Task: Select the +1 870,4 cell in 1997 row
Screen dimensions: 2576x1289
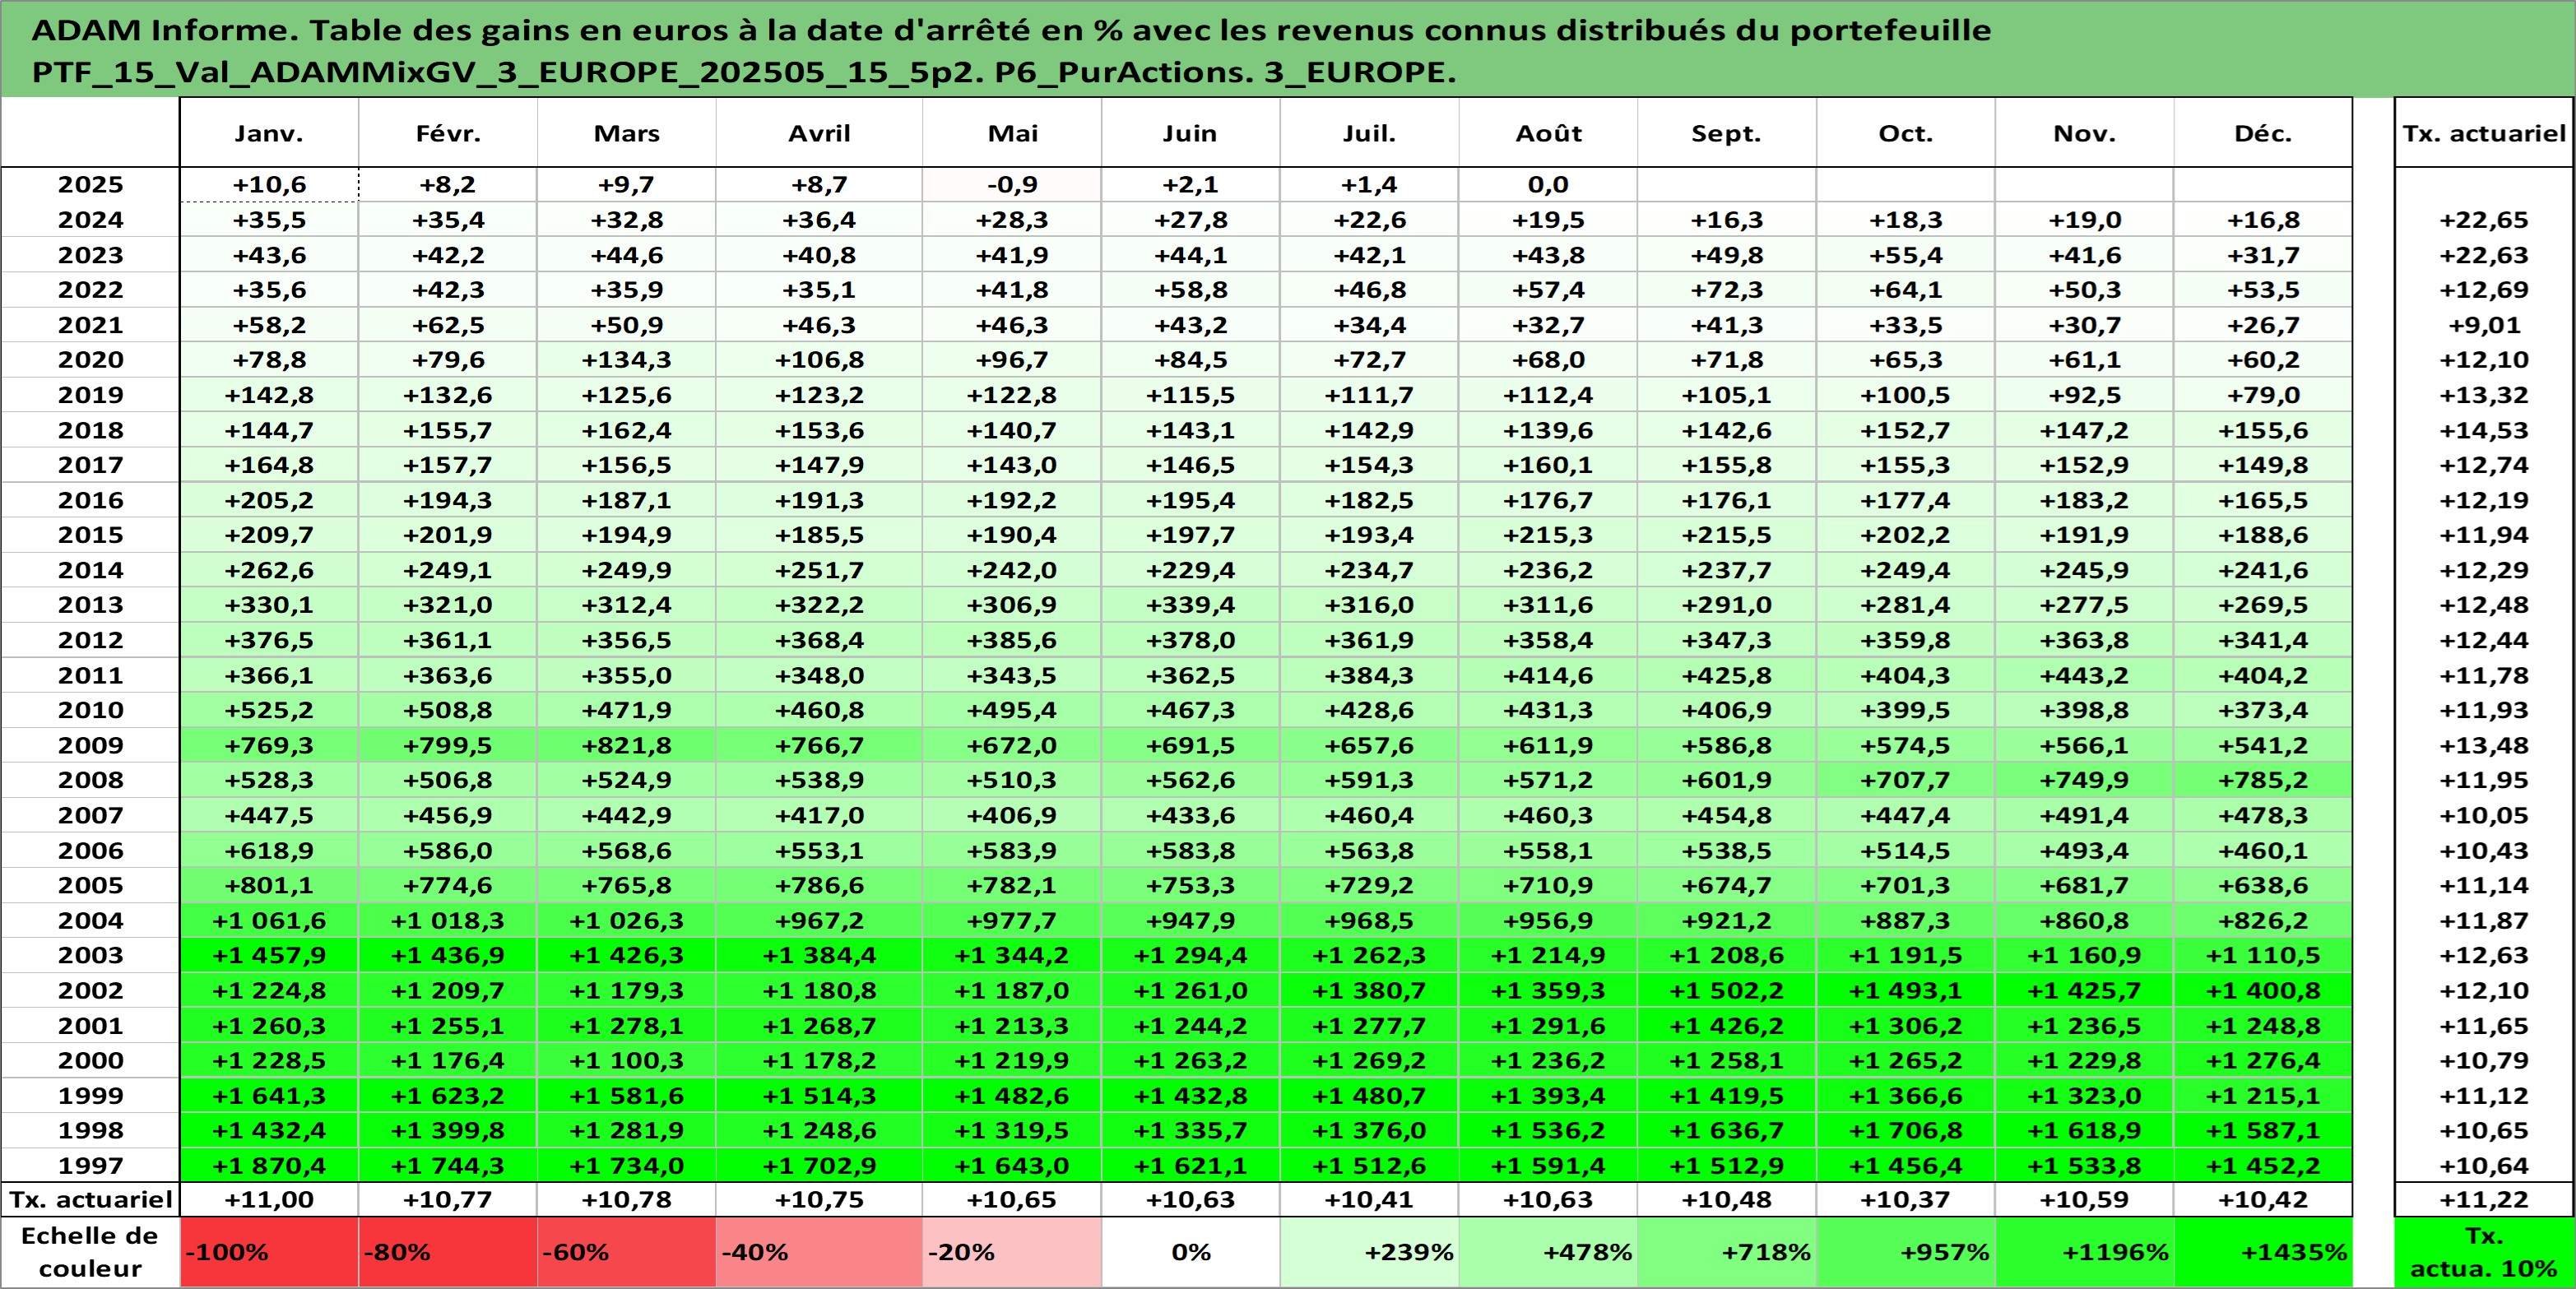Action: pos(269,1165)
